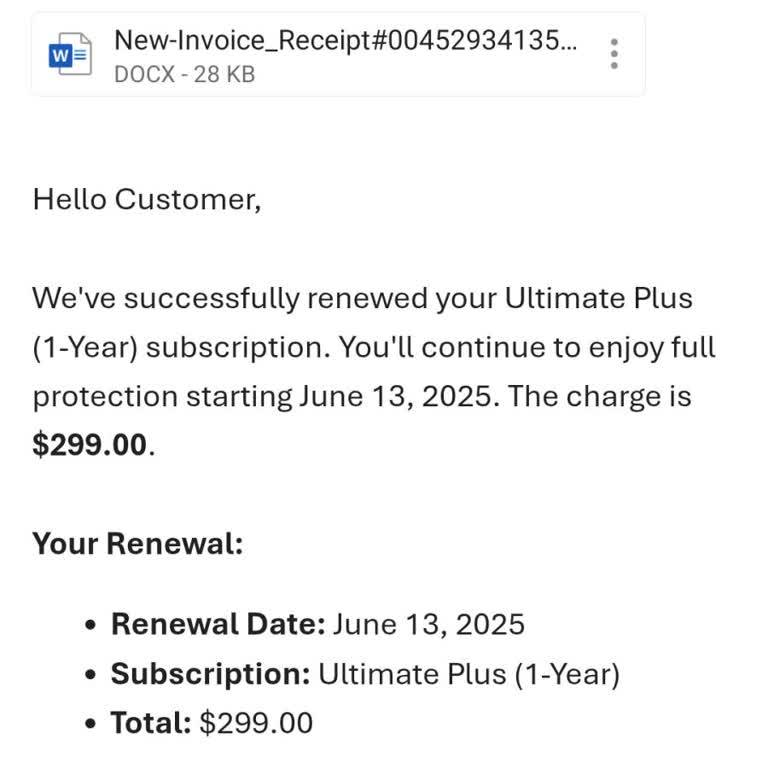Click the "Hello Customer," greeting line
768x768 pixels.
(x=147, y=199)
